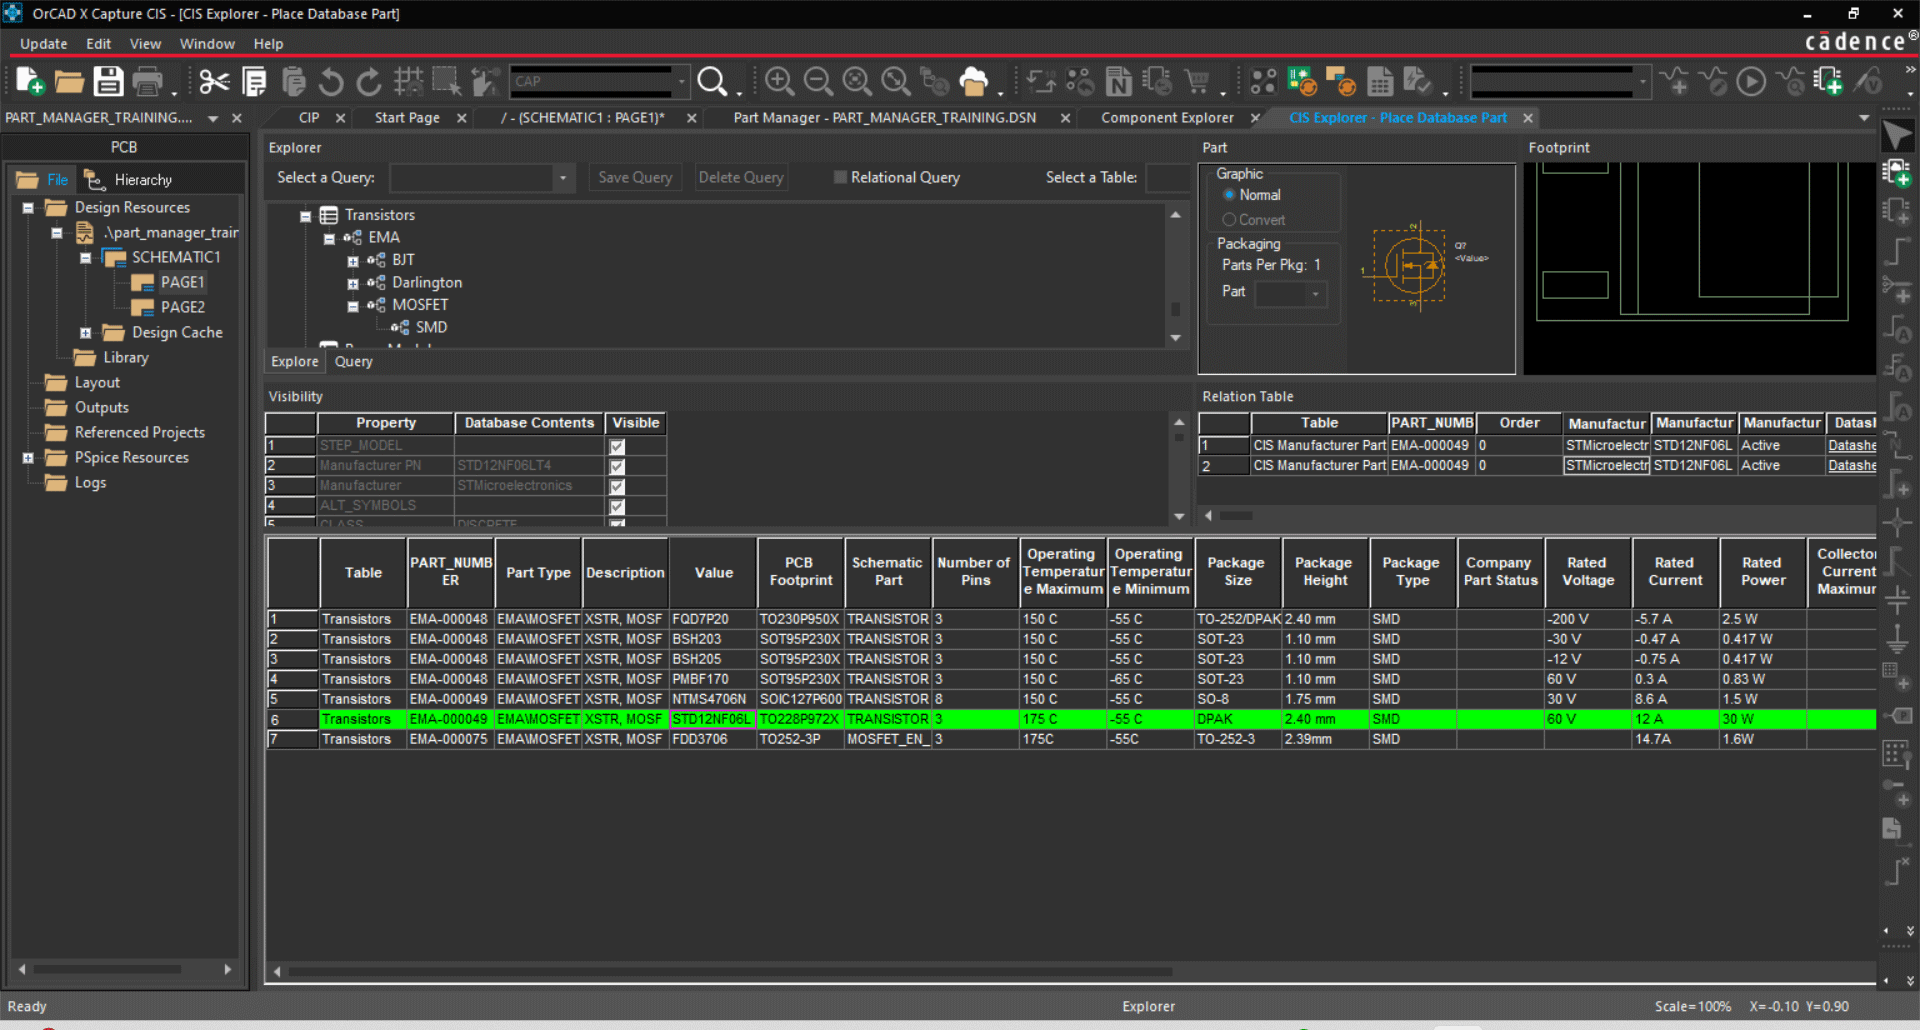Image resolution: width=1920 pixels, height=1030 pixels.
Task: Click the Snap to Grid toolbar icon
Action: 409,81
